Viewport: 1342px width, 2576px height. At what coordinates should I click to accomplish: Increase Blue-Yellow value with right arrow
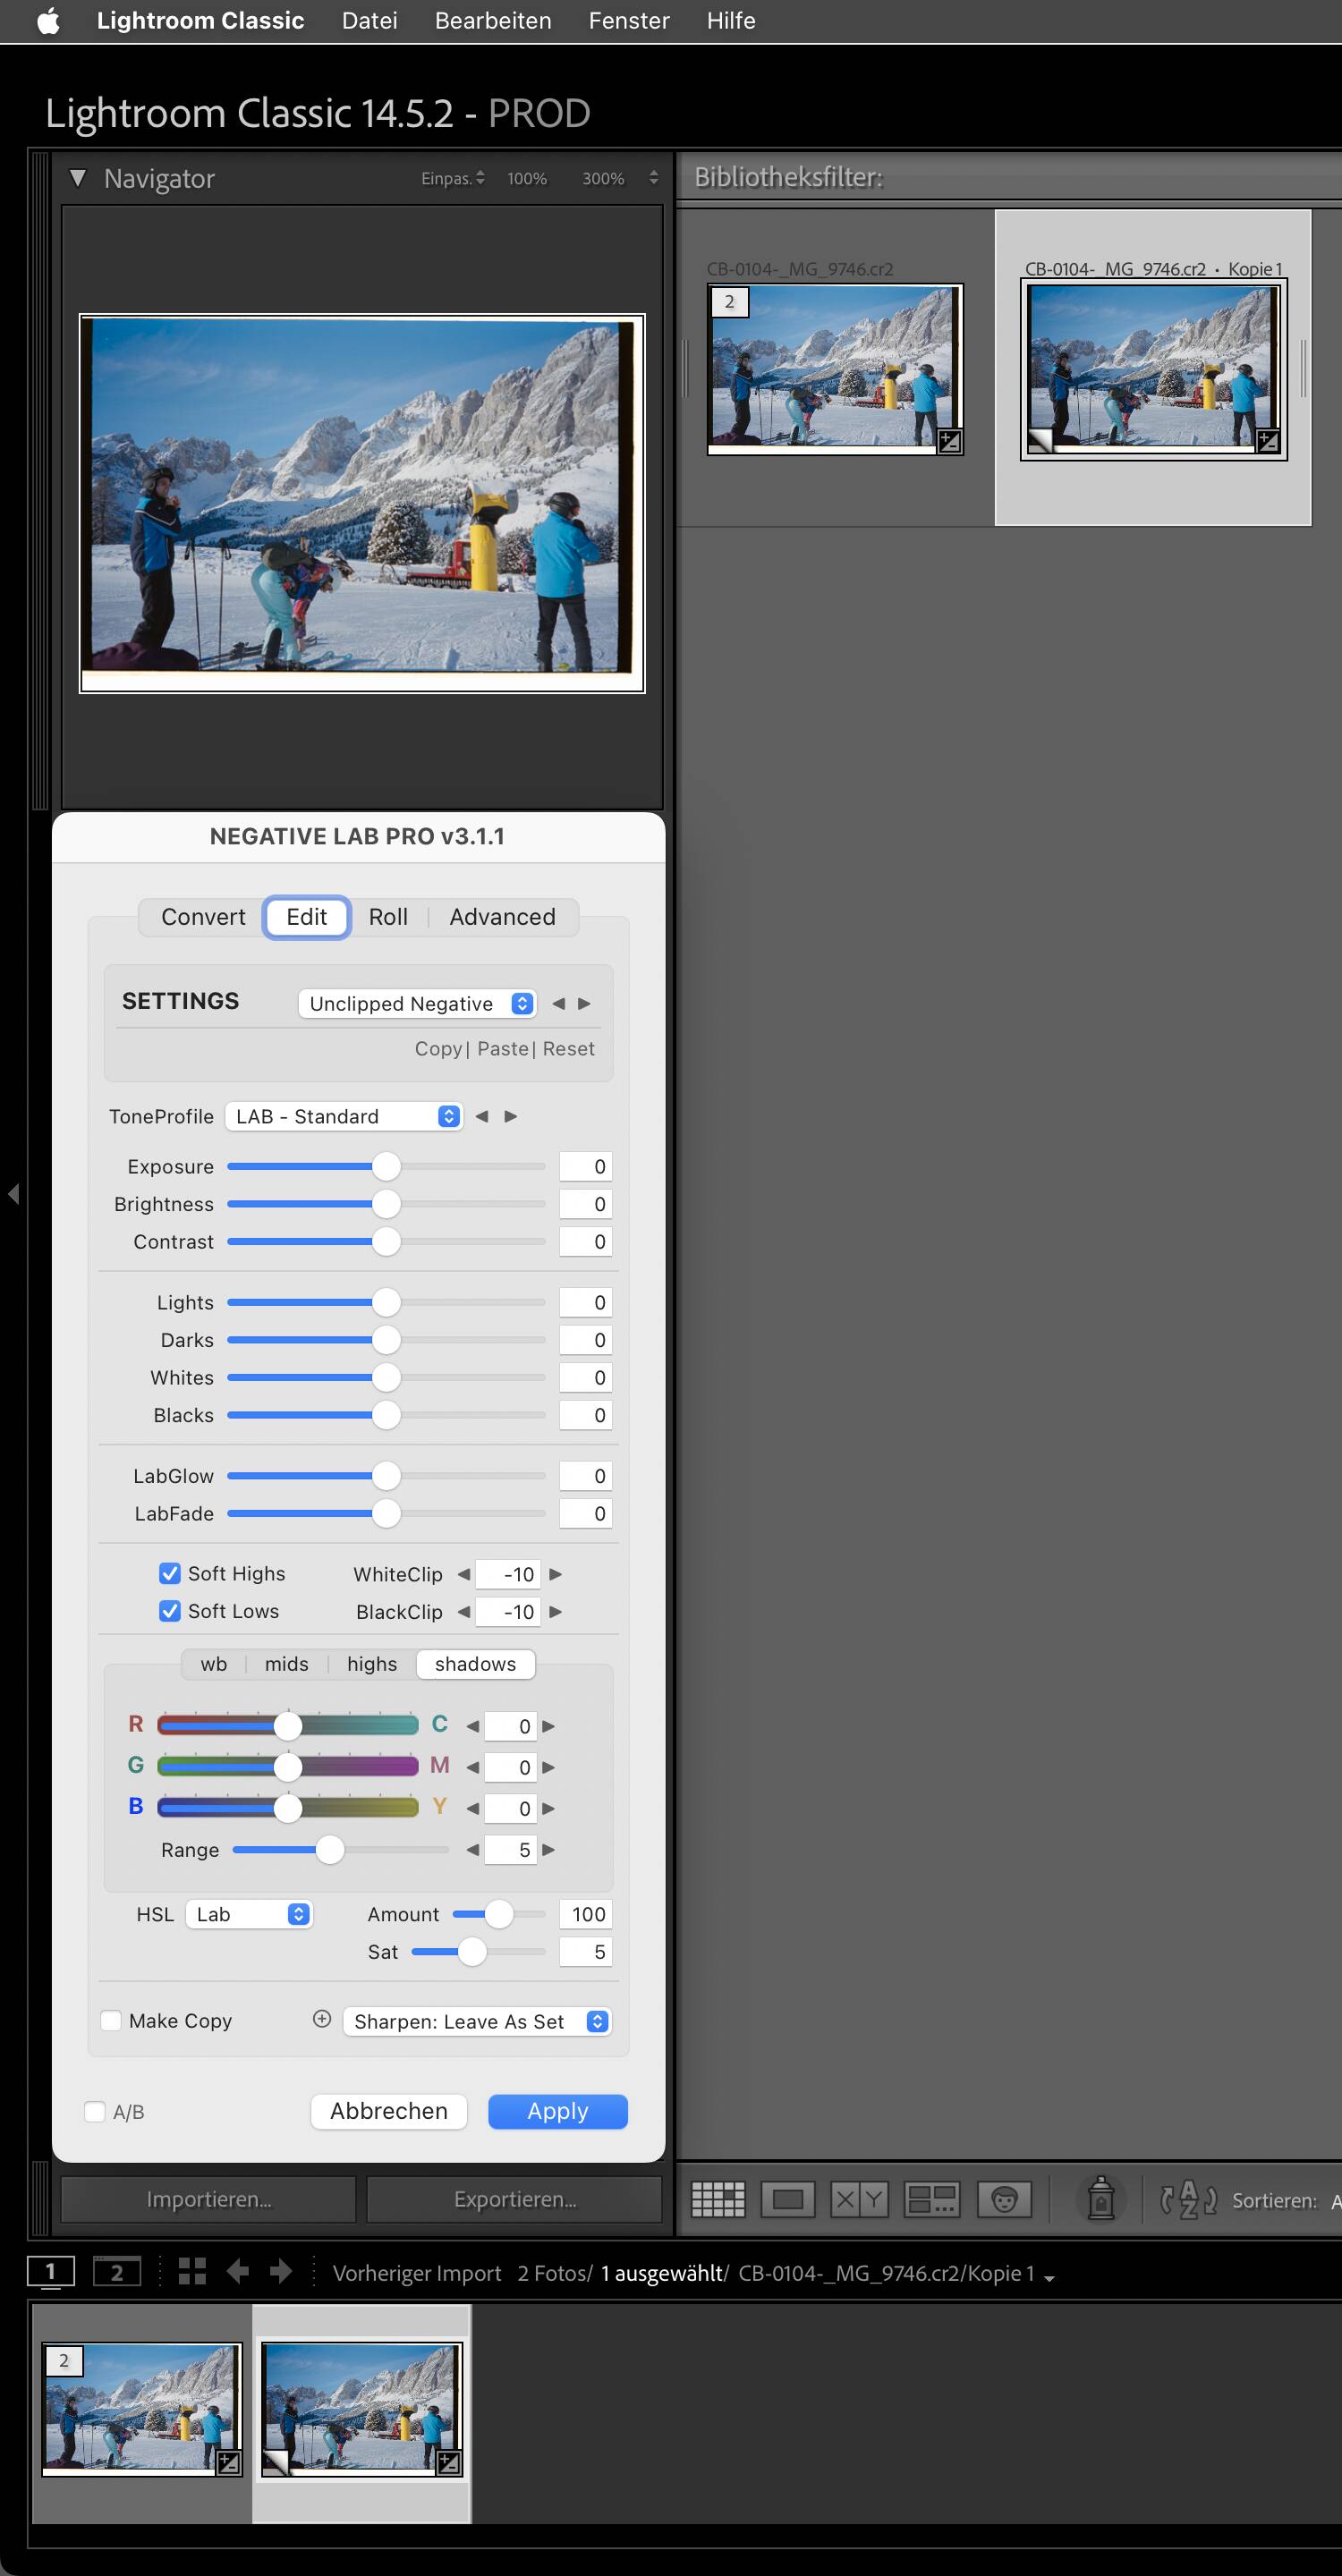(x=548, y=1808)
